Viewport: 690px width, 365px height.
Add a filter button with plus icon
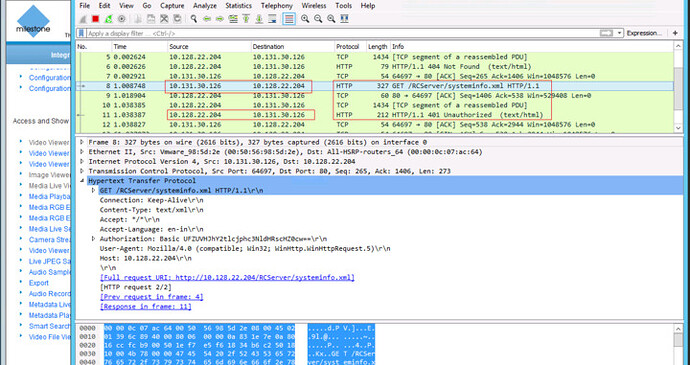pyautogui.click(x=675, y=33)
